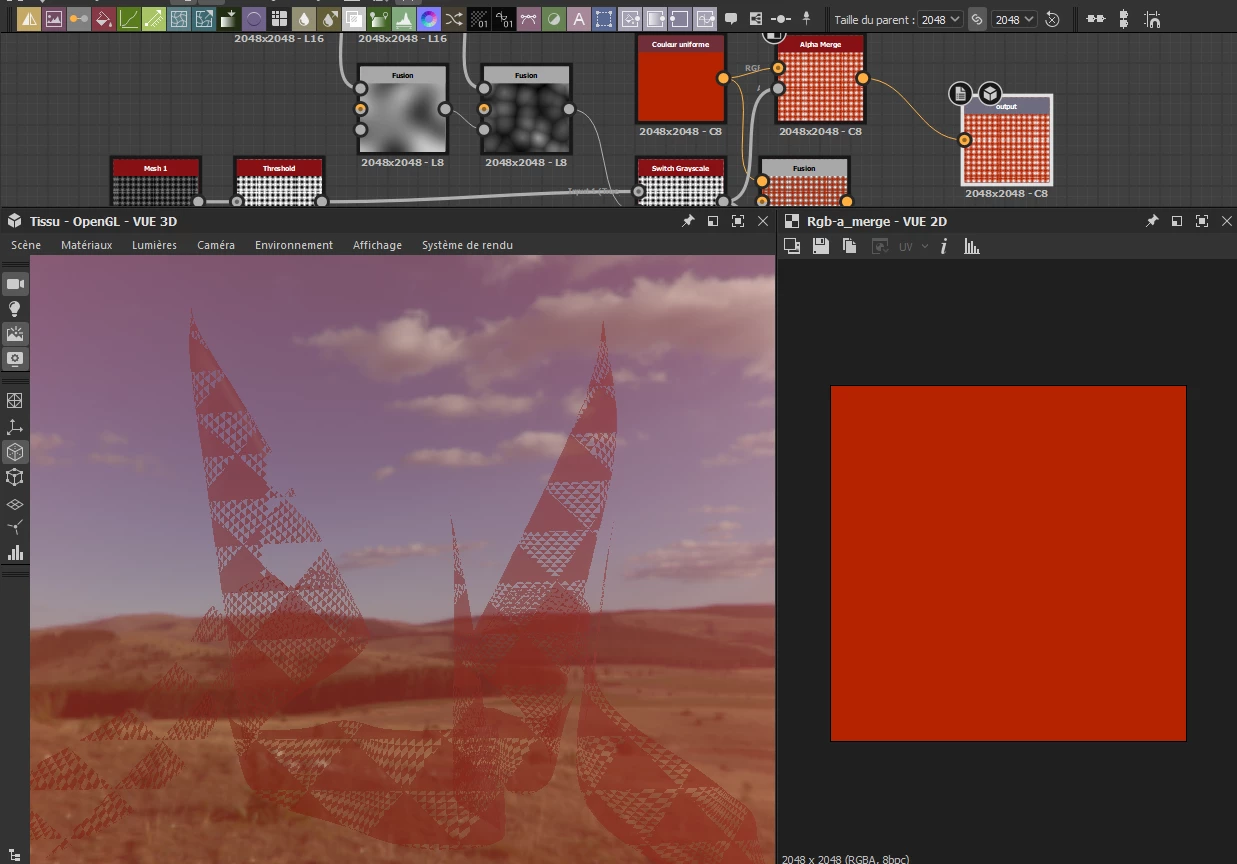Viewport: 1237px width, 864px height.
Task: Toggle histogram in 2D view toolbar
Action: (x=971, y=246)
